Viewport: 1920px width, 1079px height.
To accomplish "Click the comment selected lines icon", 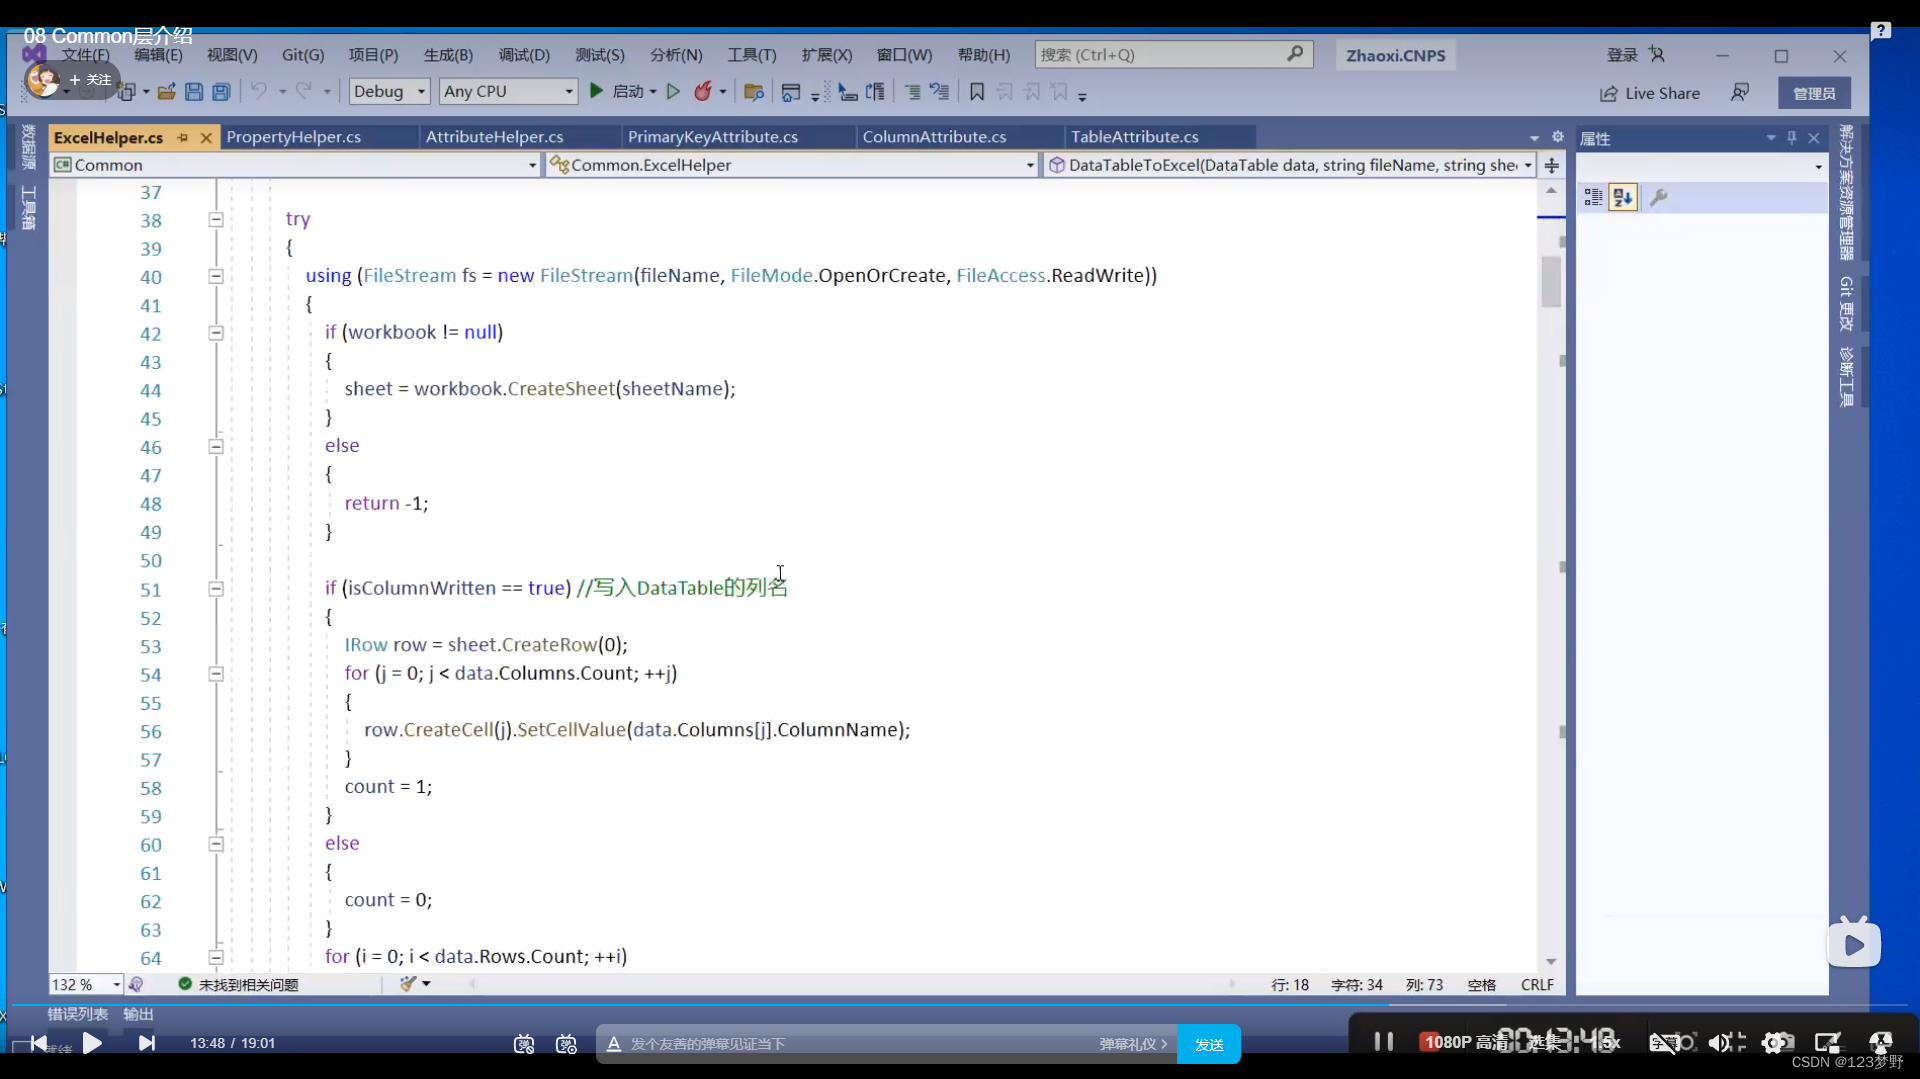I will pyautogui.click(x=912, y=92).
